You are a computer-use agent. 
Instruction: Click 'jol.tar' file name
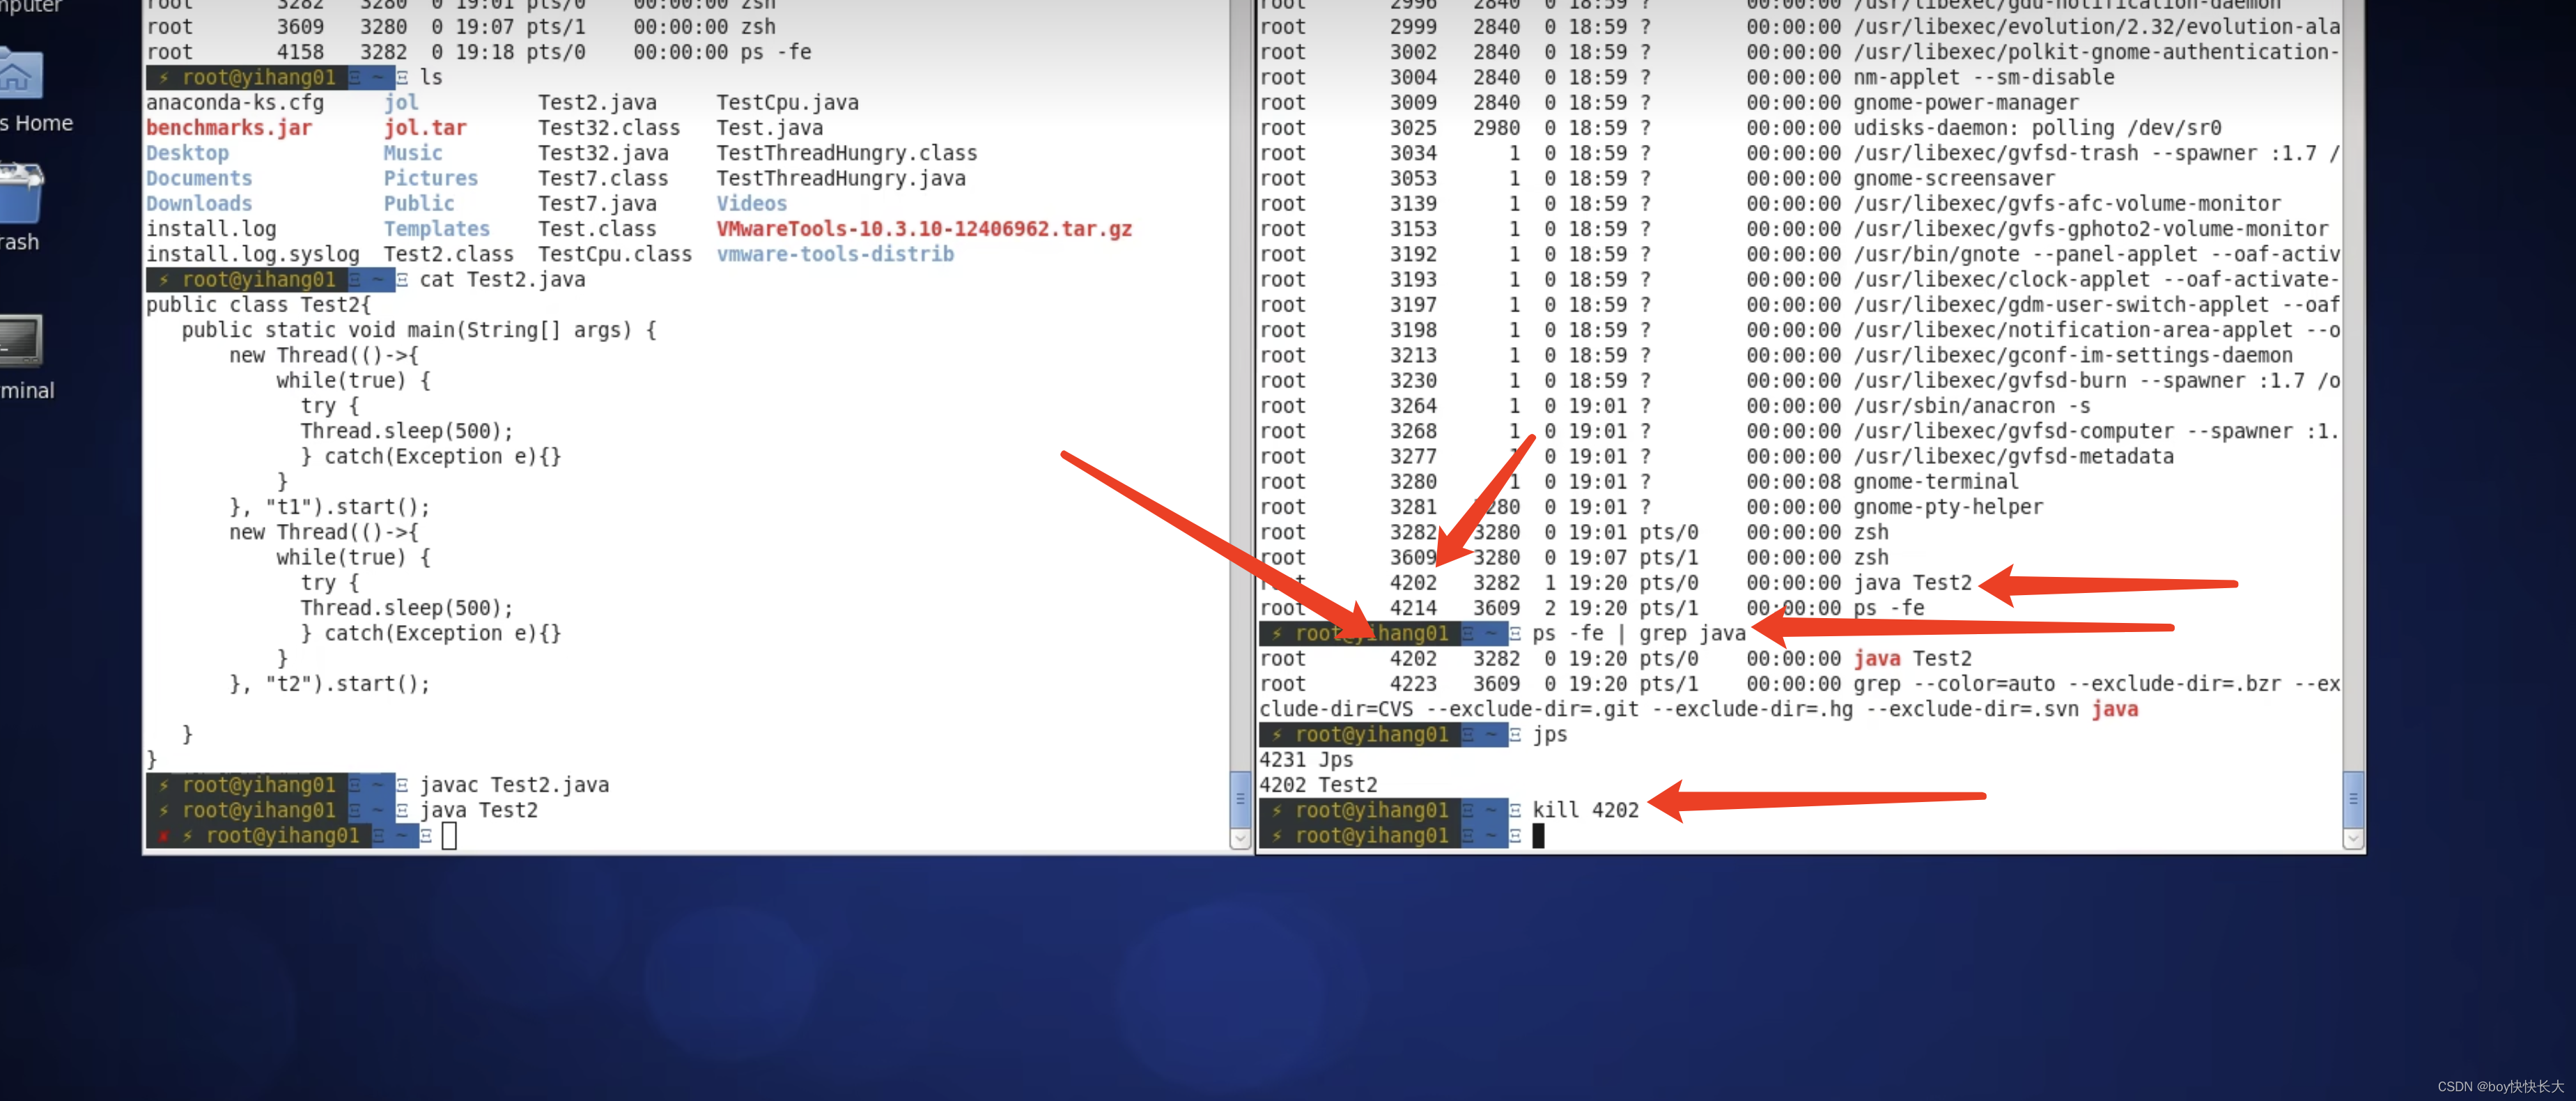pos(425,128)
